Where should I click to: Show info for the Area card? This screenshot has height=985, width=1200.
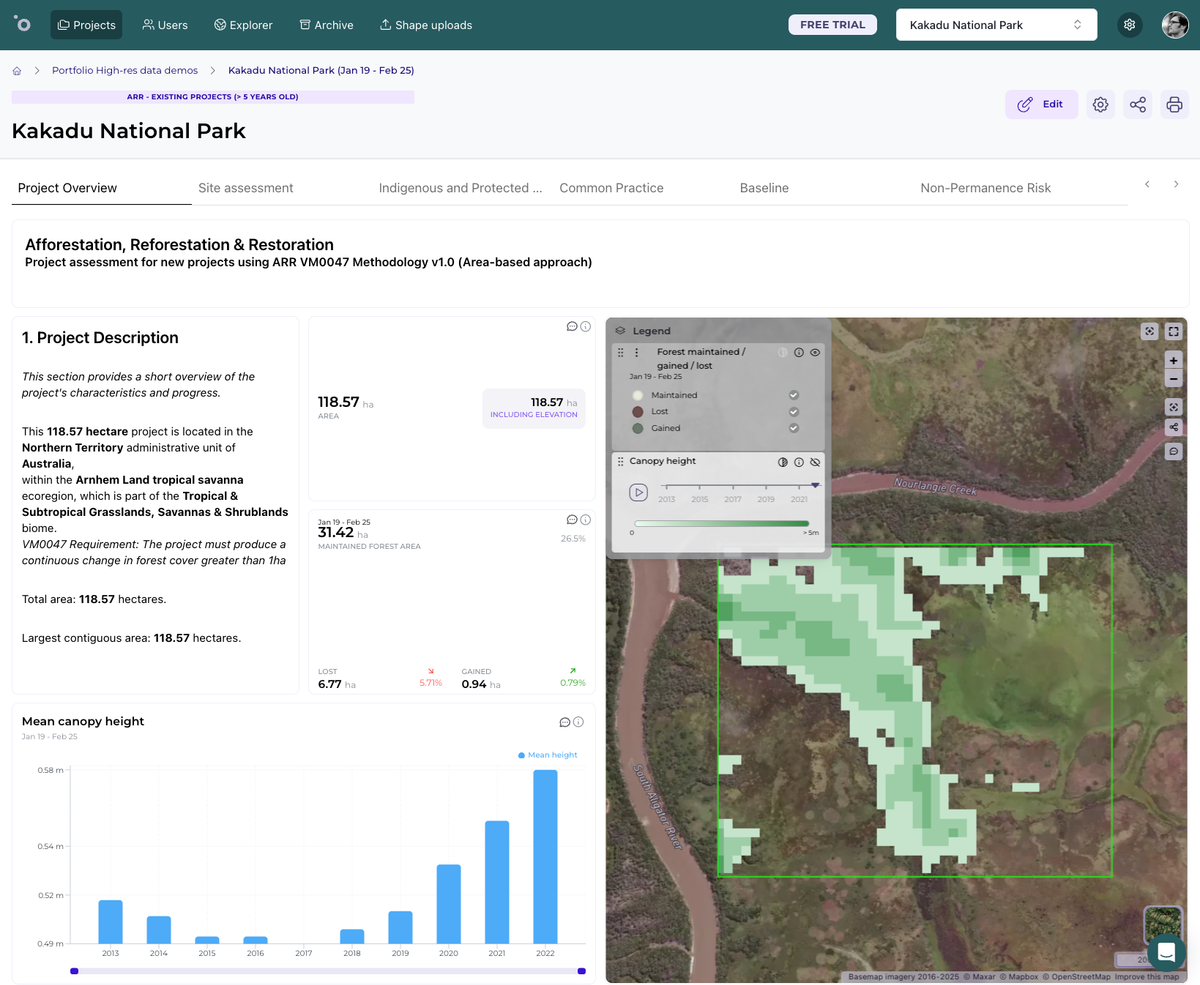(586, 326)
